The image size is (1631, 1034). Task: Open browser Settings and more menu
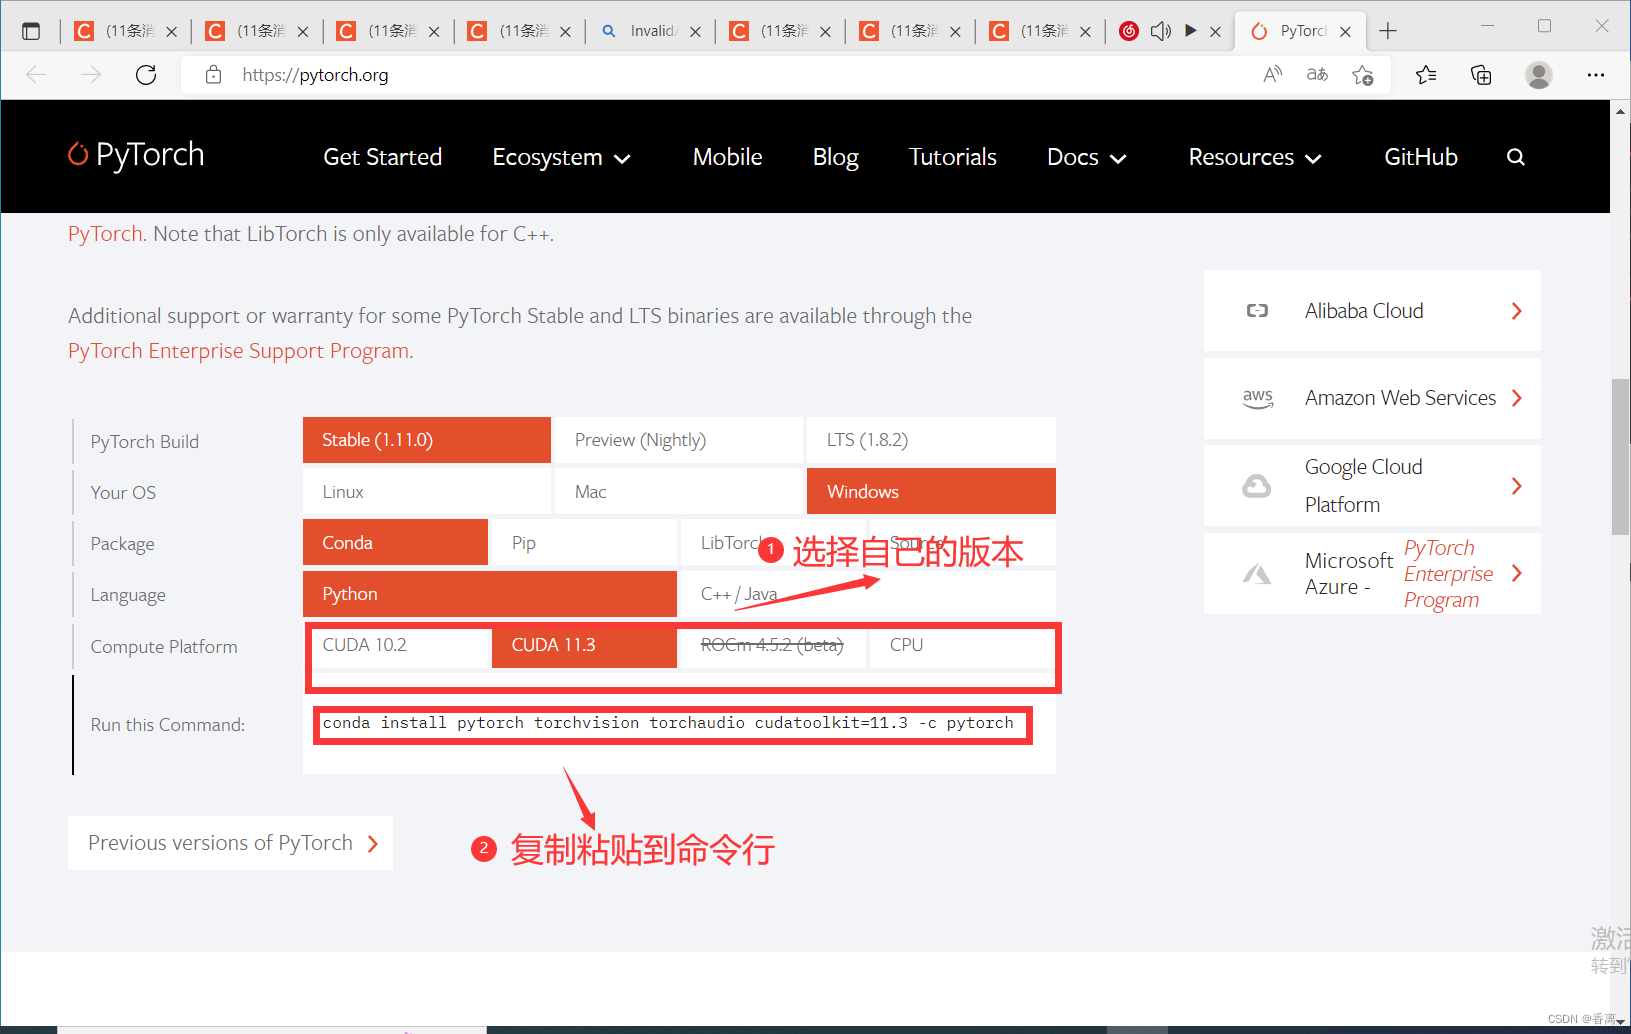pos(1596,75)
